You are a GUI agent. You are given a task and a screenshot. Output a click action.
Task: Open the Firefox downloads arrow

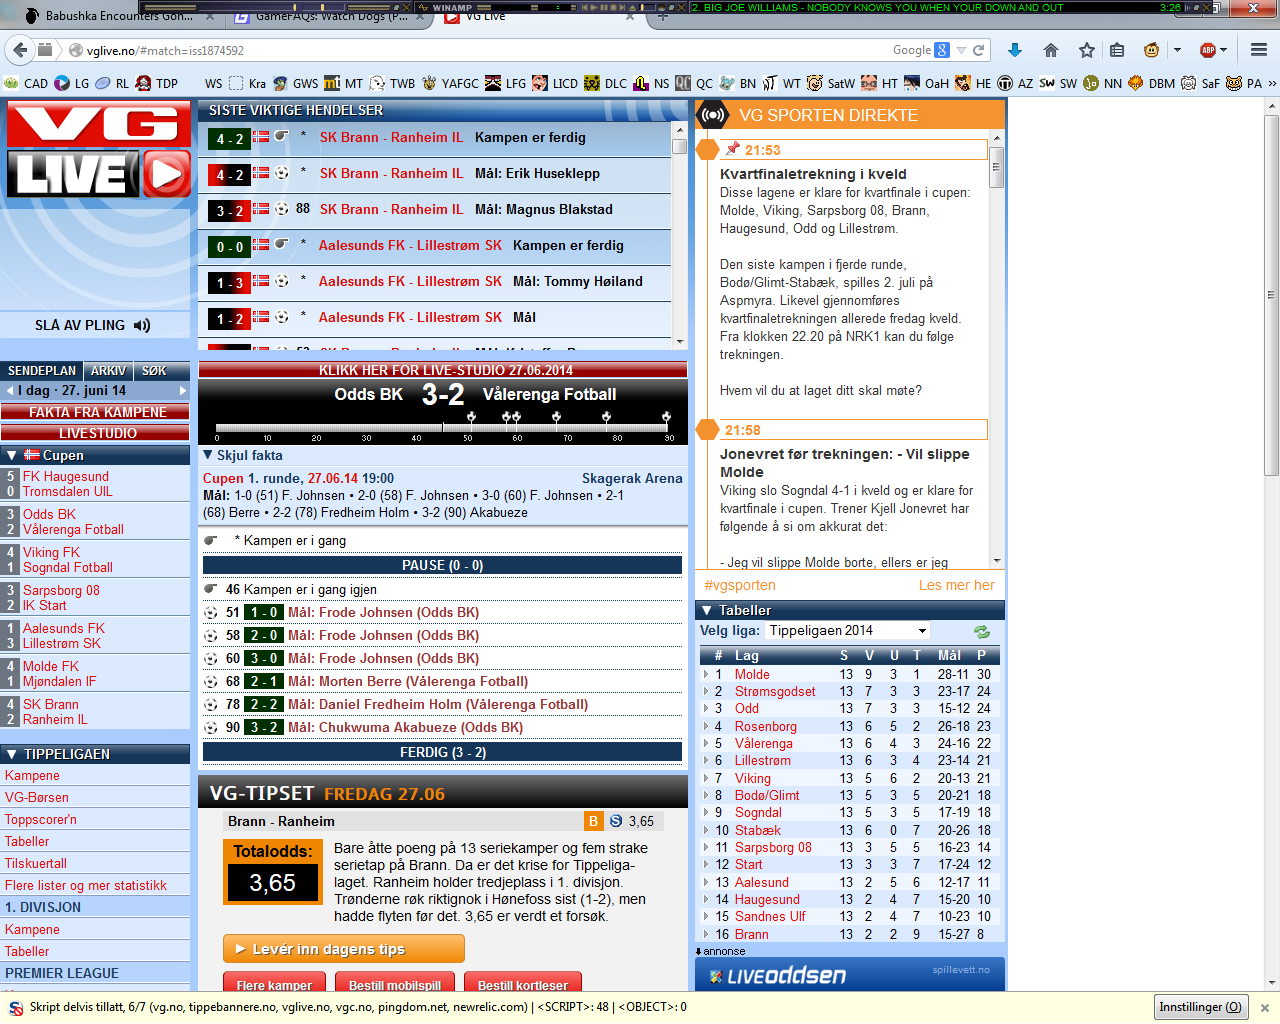tap(1014, 50)
